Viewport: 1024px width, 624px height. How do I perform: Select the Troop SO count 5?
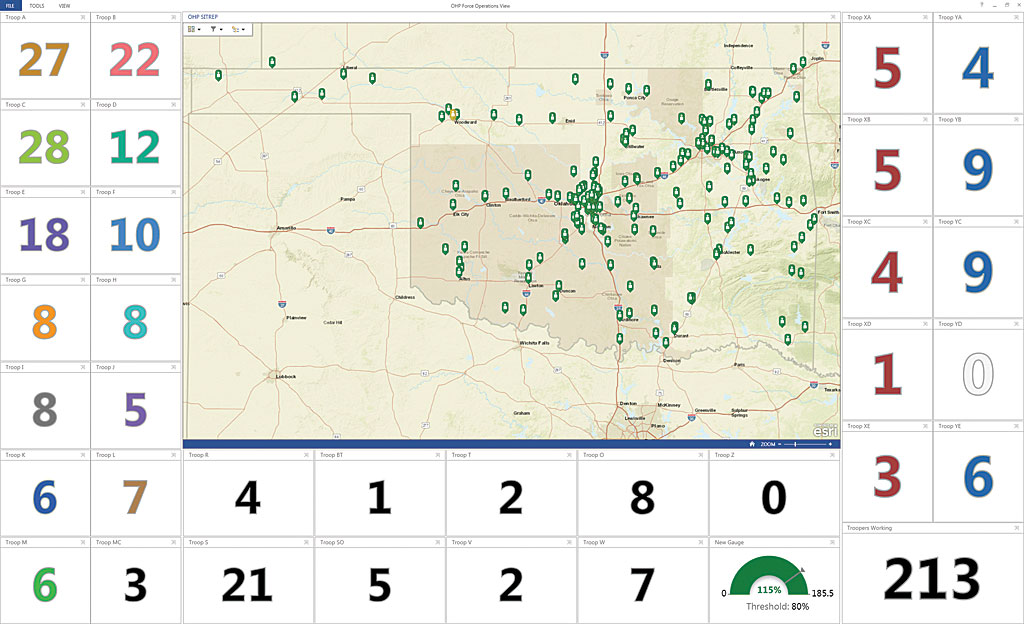click(379, 585)
